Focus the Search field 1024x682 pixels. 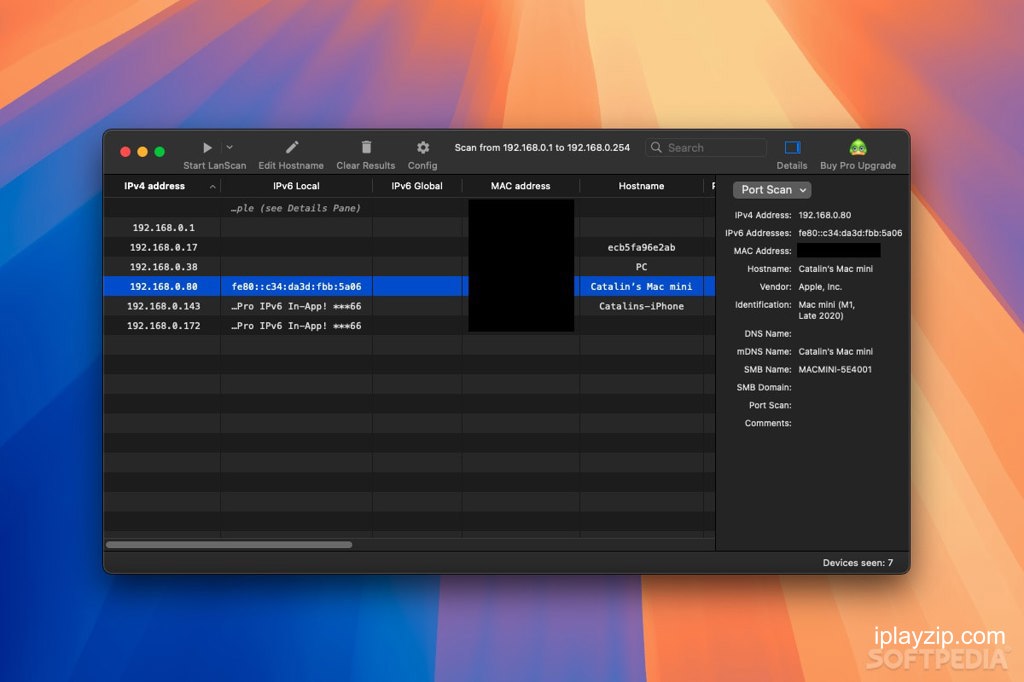[x=706, y=148]
